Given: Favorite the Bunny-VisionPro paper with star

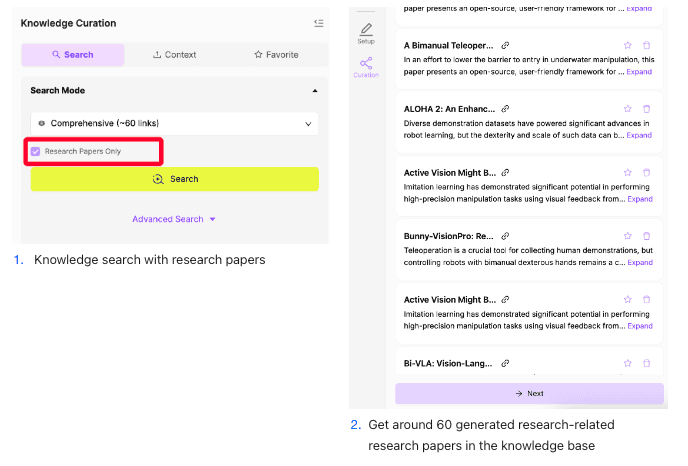Looking at the screenshot, I should tap(627, 236).
